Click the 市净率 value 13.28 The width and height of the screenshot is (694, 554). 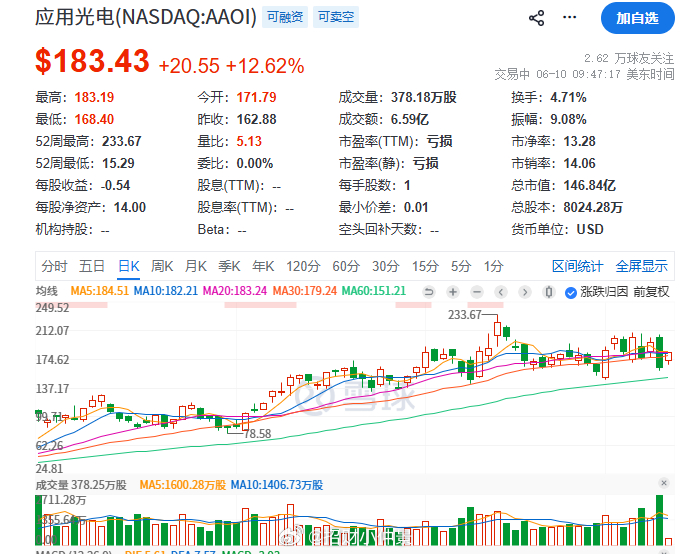click(x=579, y=141)
